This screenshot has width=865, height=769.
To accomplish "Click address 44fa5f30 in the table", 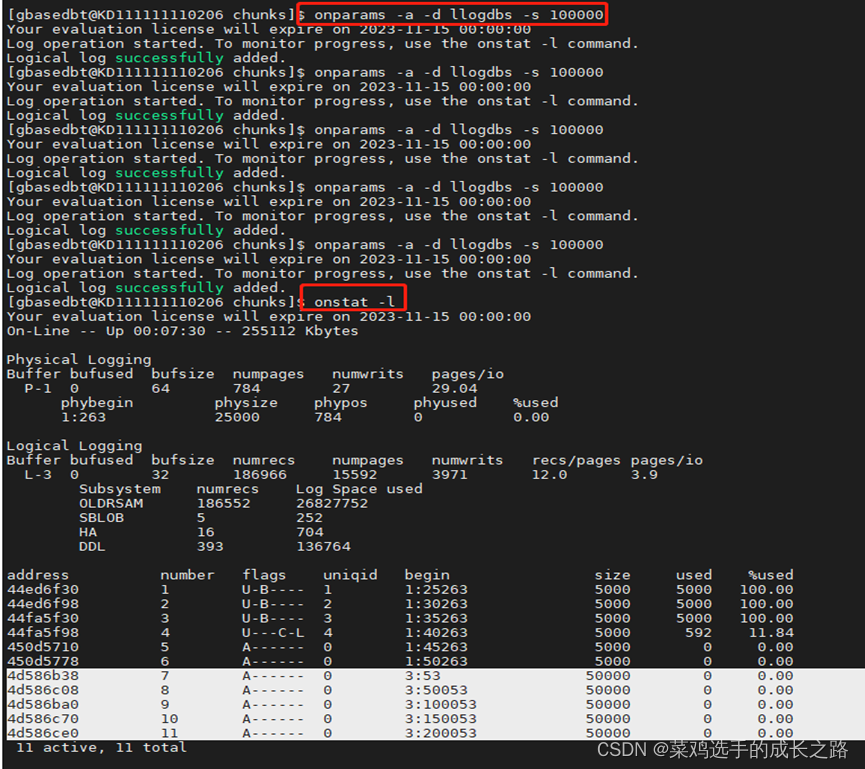I will point(43,618).
